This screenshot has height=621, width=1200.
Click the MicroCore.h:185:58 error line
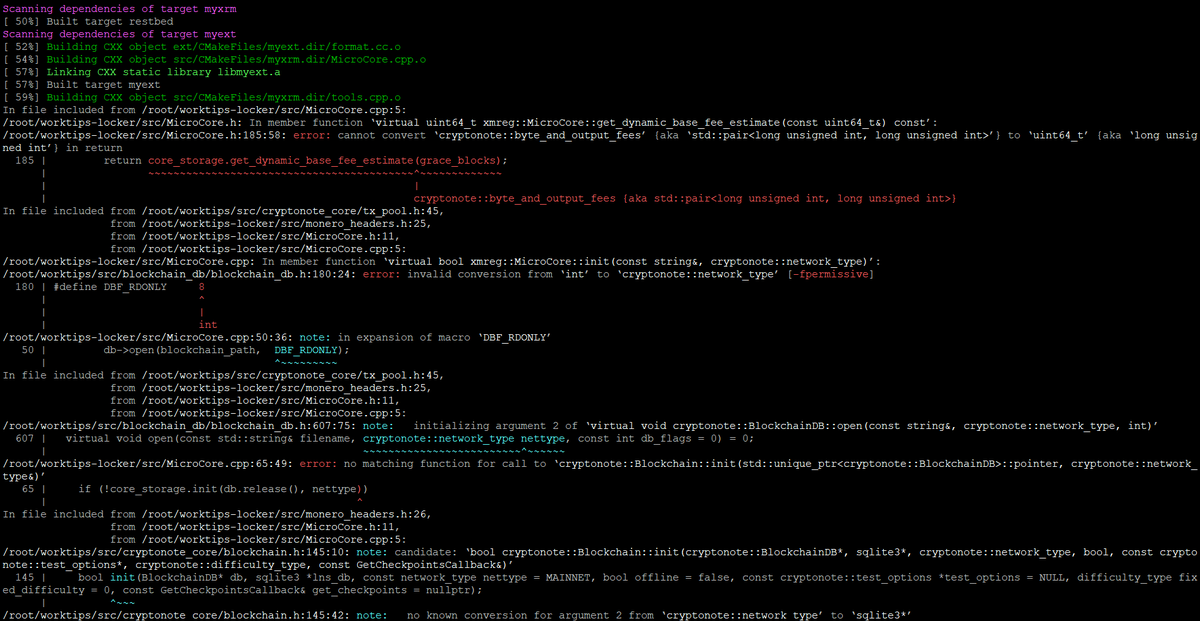(600, 141)
